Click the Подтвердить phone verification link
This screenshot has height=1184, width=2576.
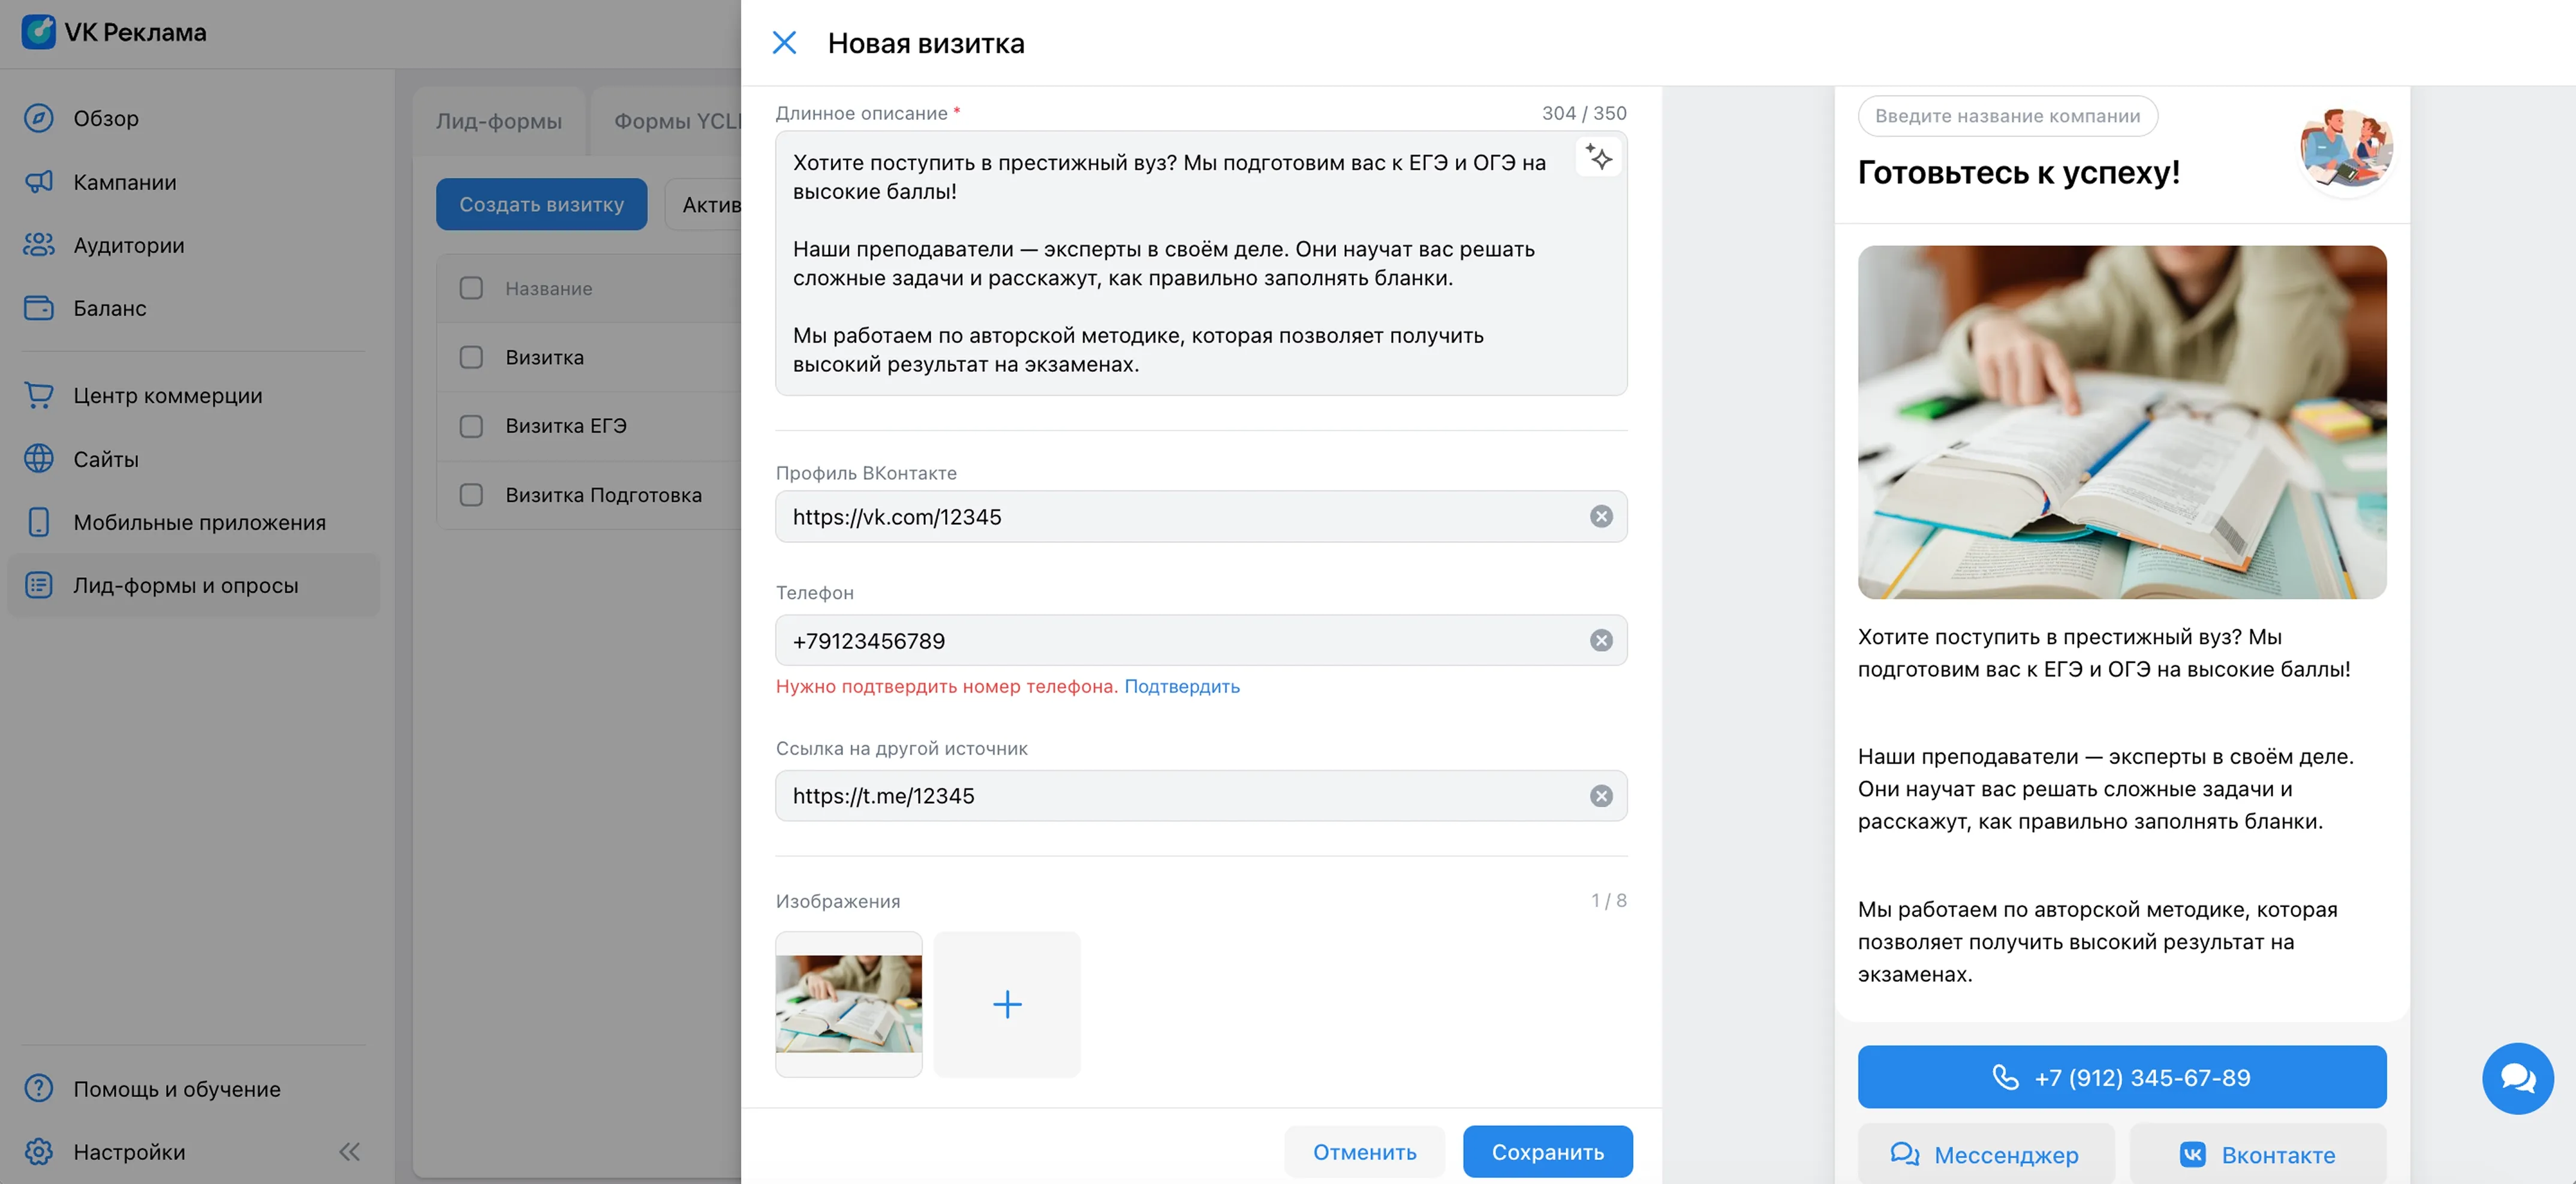pos(1182,686)
